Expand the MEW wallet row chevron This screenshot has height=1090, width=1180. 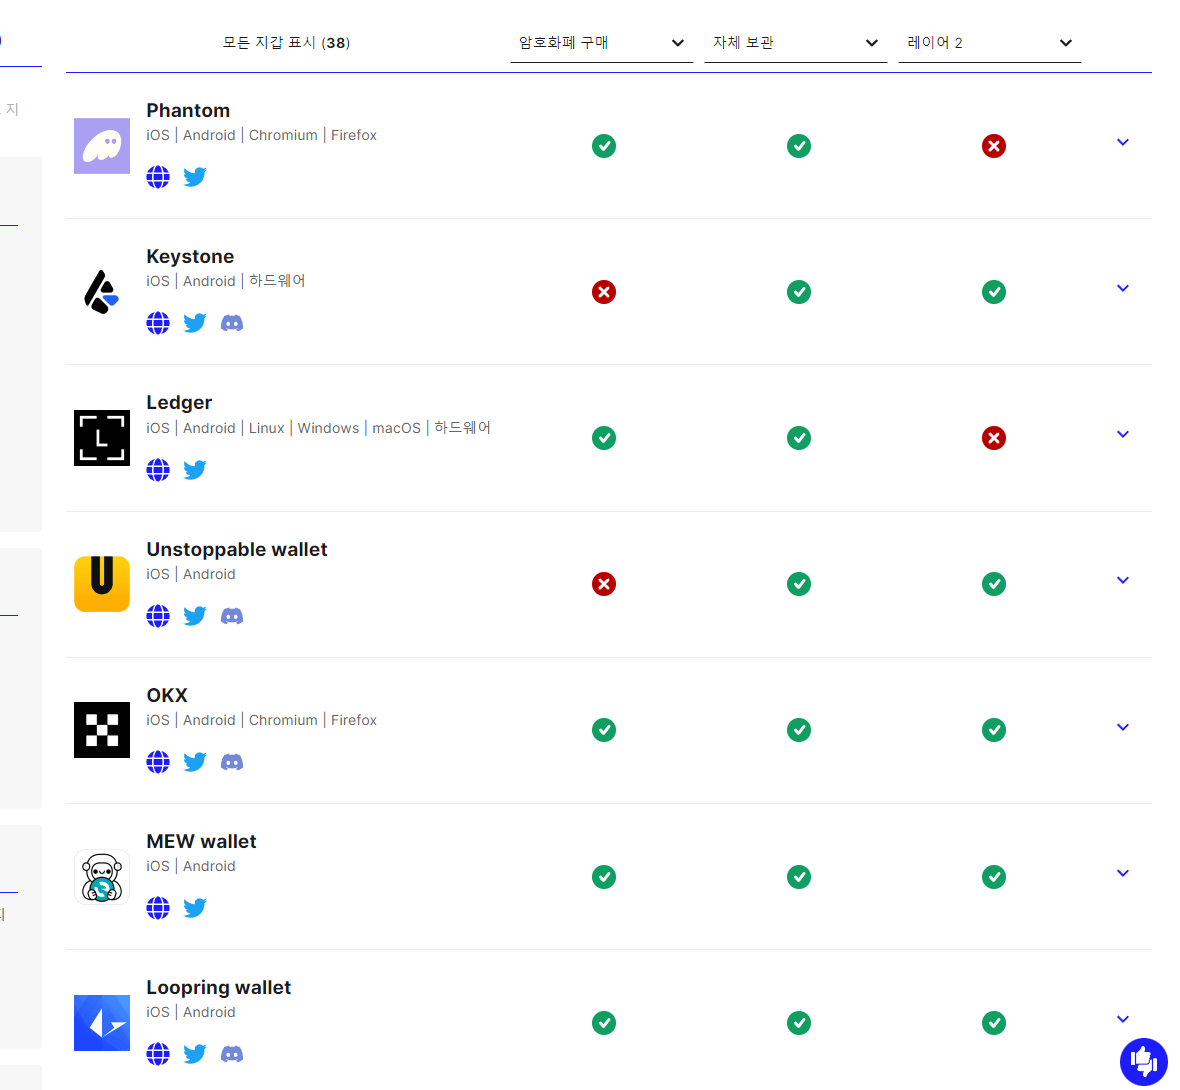coord(1123,873)
